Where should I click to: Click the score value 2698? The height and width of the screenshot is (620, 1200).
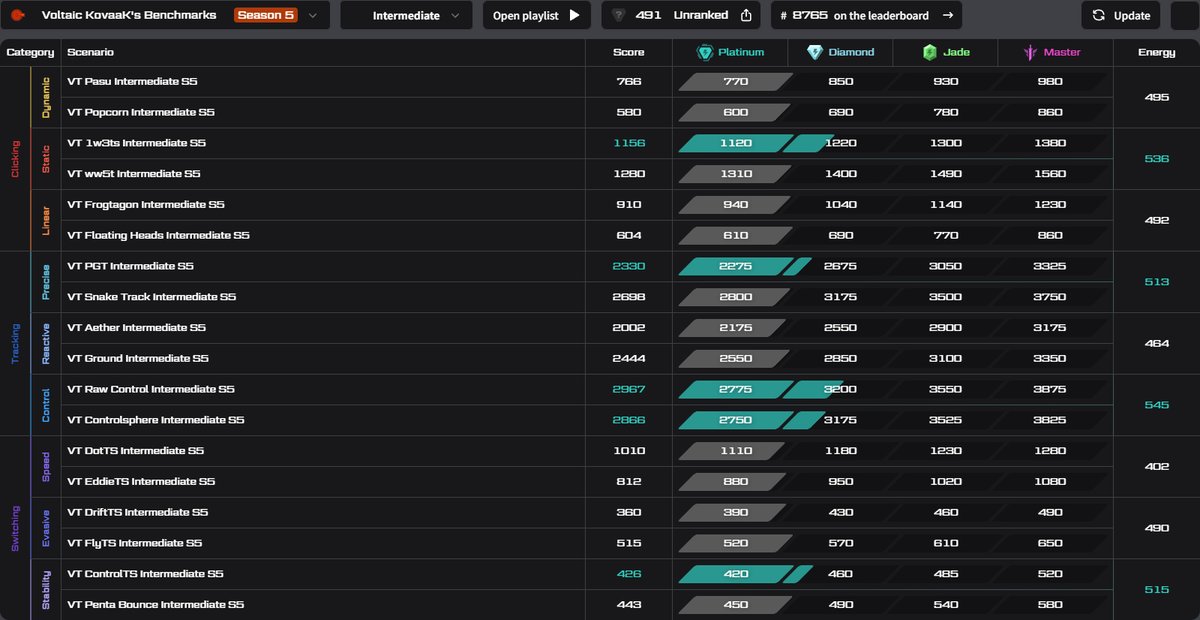point(629,297)
